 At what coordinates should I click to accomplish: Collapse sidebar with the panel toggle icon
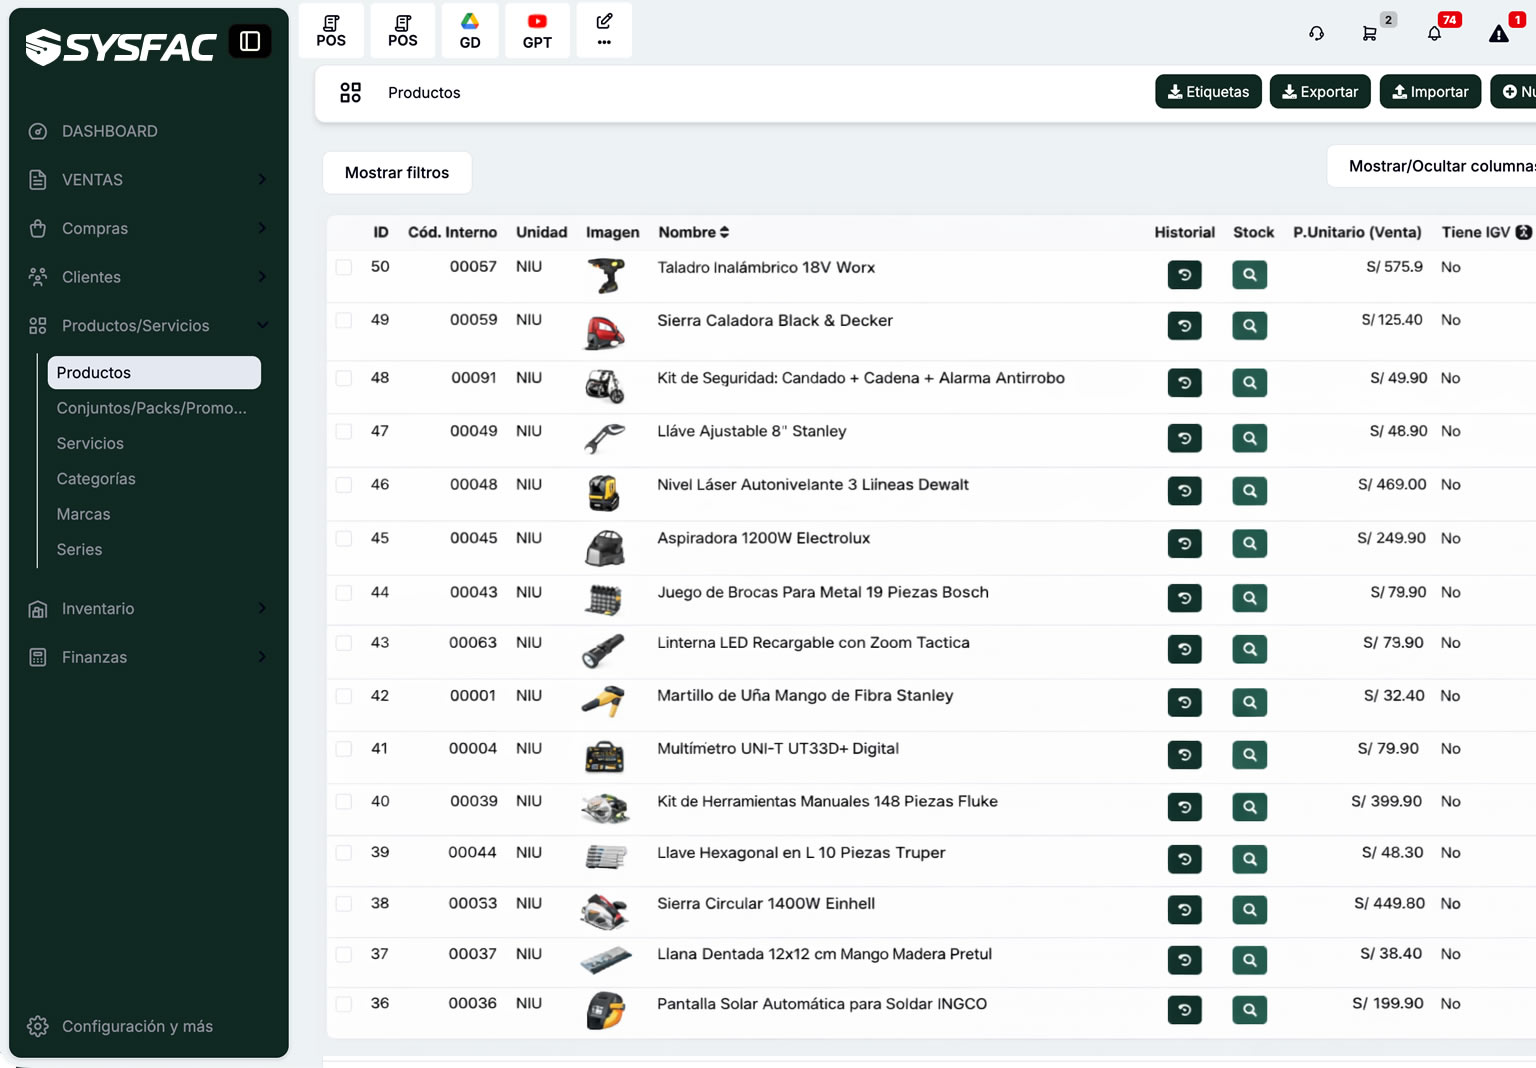point(250,41)
